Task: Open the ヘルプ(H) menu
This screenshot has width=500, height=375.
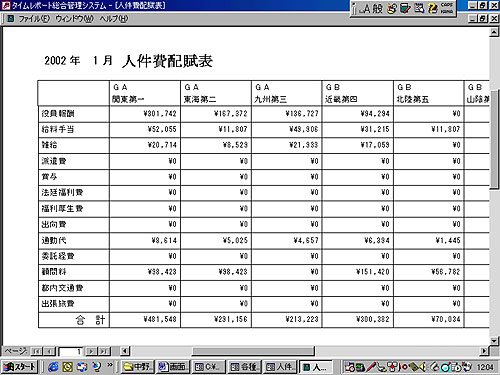Action: [114, 19]
